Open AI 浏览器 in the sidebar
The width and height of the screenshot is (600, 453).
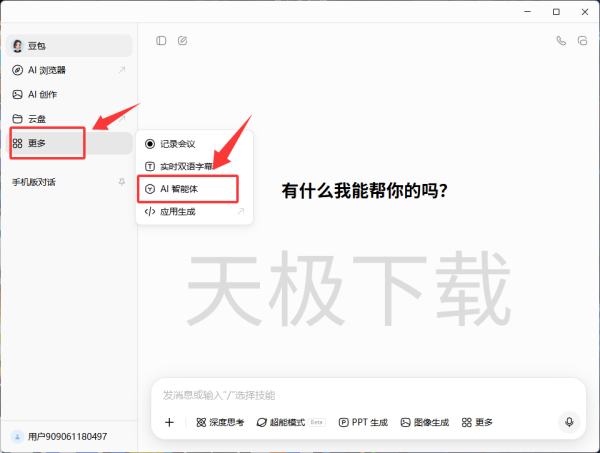coord(47,70)
